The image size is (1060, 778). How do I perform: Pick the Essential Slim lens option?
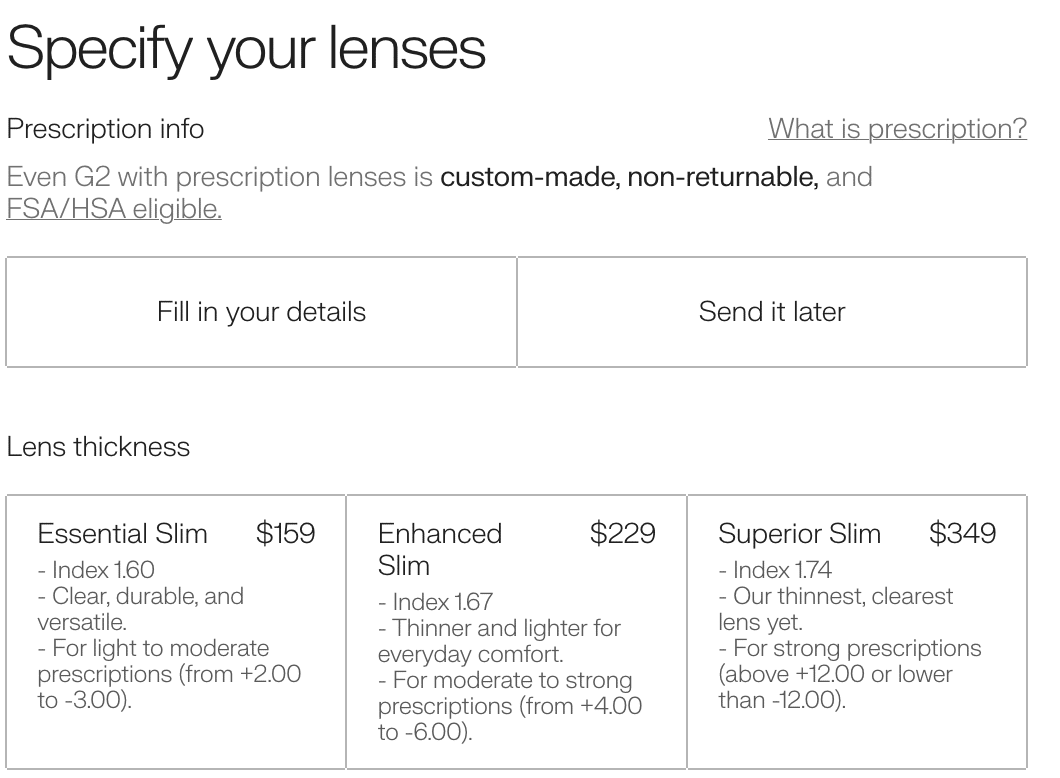point(176,632)
